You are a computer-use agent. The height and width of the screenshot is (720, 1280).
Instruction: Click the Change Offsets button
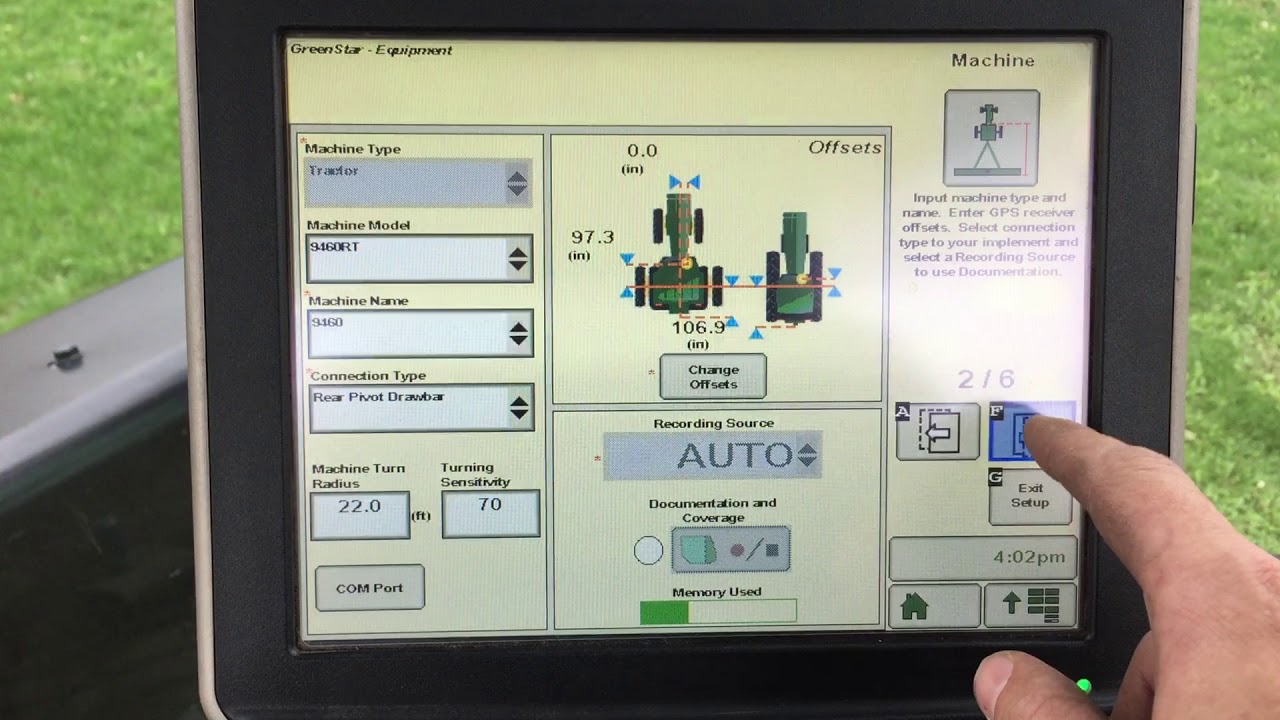[x=713, y=377]
